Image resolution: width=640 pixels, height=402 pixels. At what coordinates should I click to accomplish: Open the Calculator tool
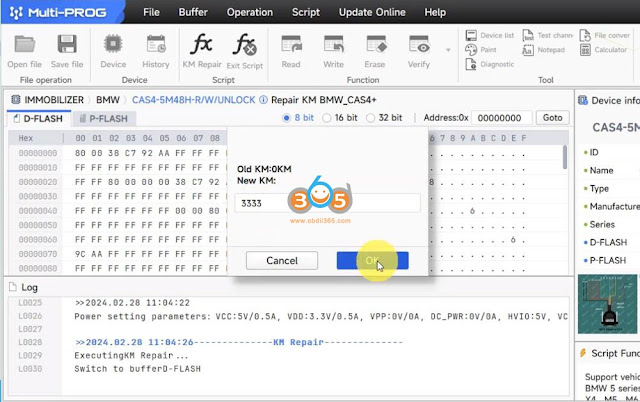tap(603, 50)
